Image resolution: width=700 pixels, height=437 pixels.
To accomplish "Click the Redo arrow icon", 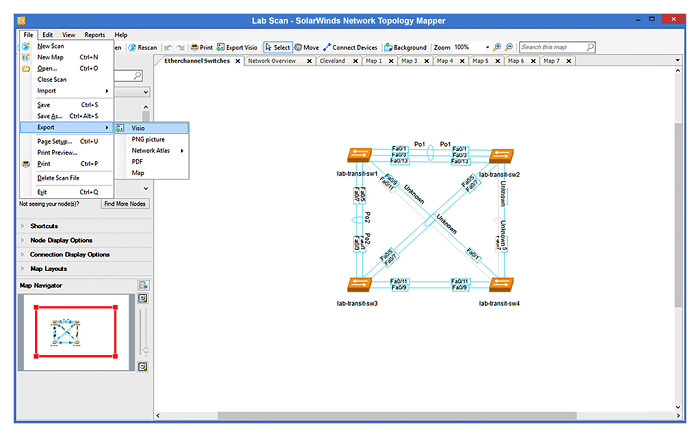I will tap(180, 47).
